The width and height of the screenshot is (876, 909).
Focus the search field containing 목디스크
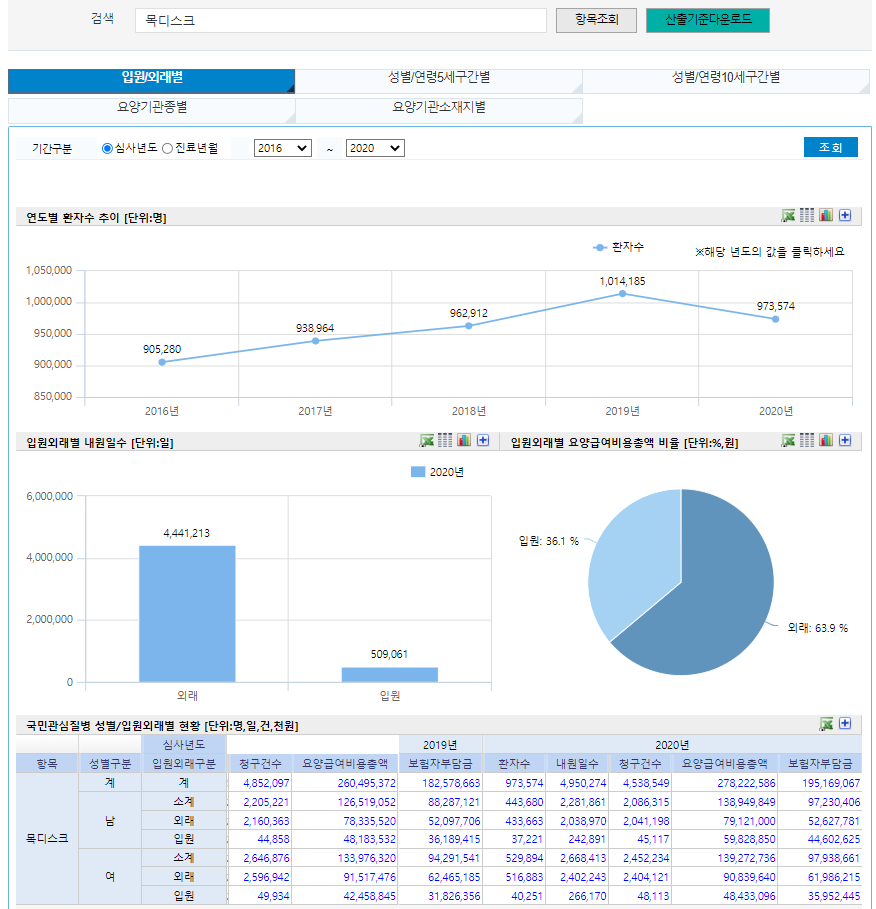341,20
